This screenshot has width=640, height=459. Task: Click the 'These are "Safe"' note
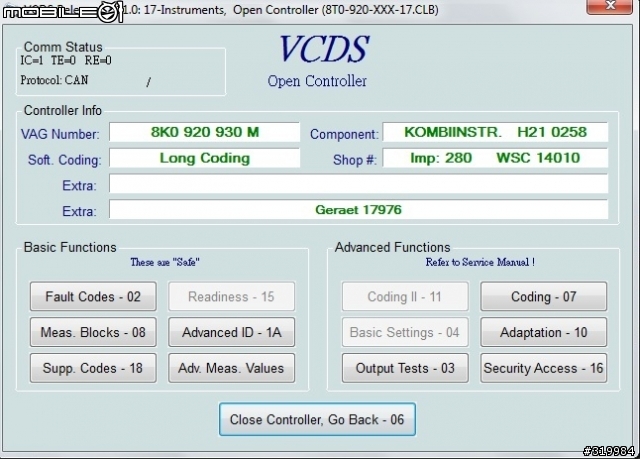click(x=165, y=262)
